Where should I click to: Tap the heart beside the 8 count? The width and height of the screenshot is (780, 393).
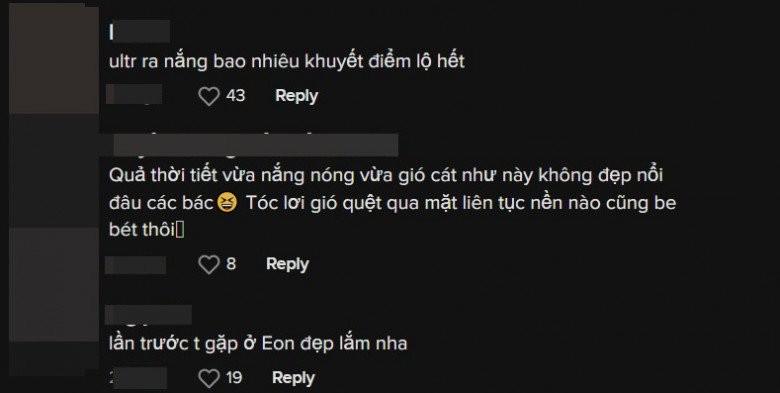pos(208,264)
